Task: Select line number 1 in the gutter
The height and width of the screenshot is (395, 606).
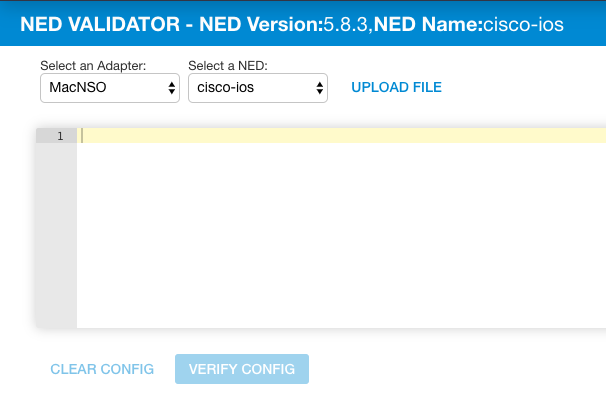Action: pos(60,136)
